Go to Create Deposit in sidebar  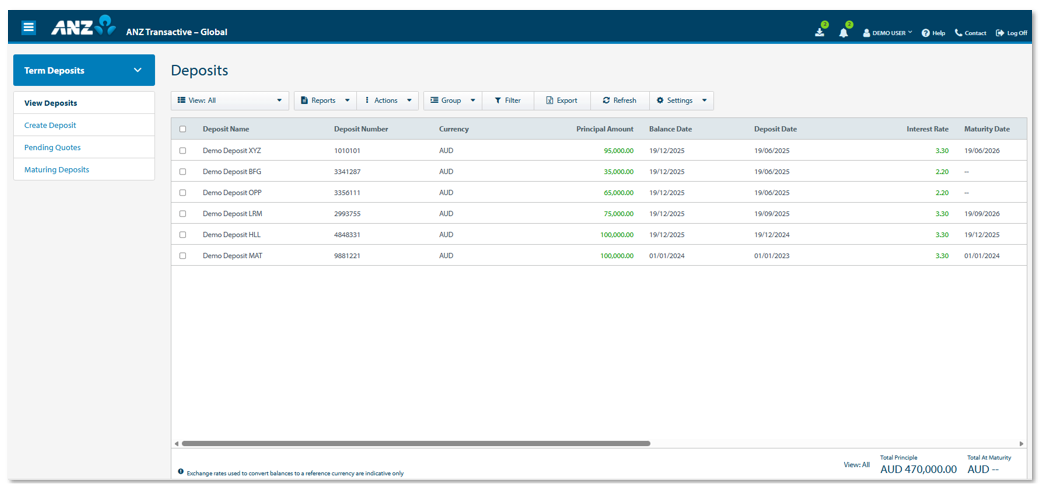[x=50, y=125]
